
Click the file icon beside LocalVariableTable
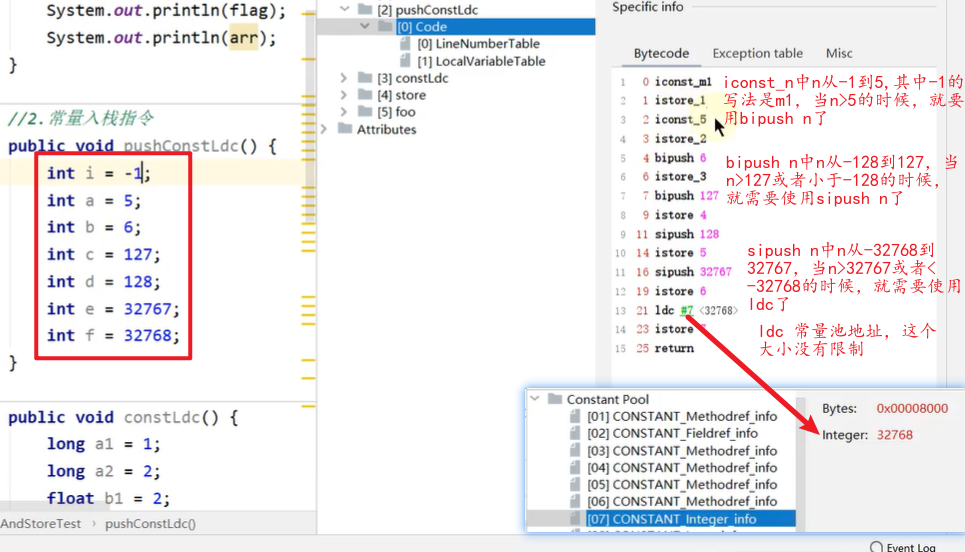coord(405,61)
